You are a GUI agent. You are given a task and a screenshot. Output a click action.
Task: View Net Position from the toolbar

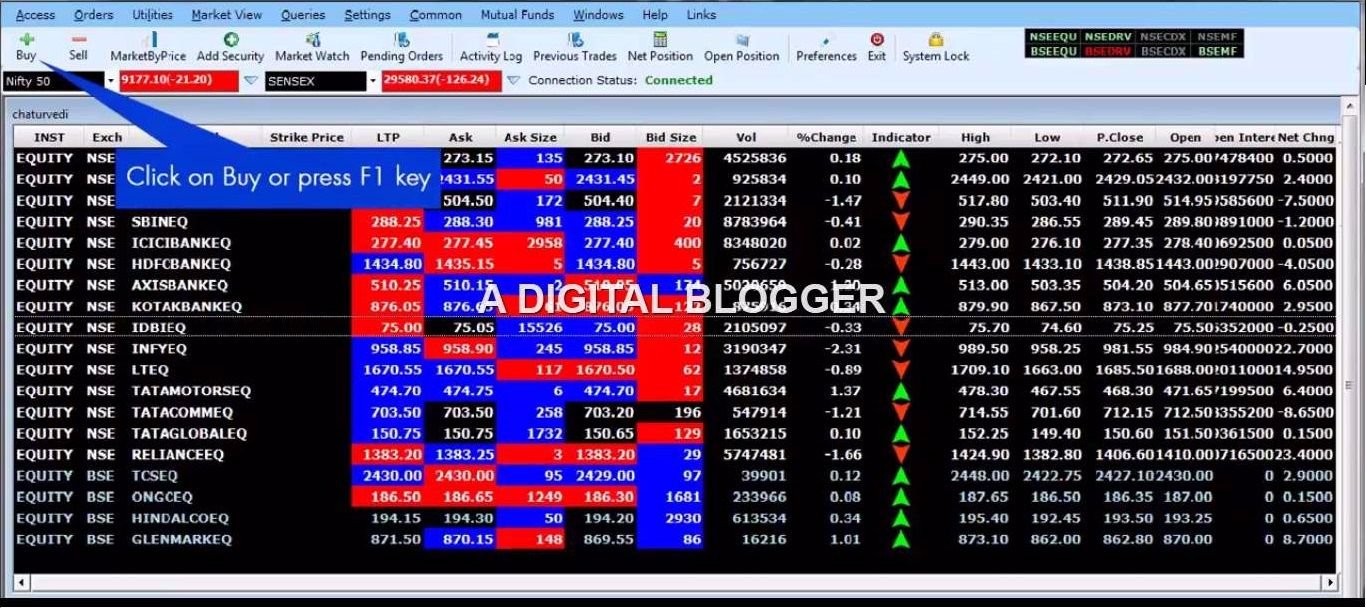(660, 47)
